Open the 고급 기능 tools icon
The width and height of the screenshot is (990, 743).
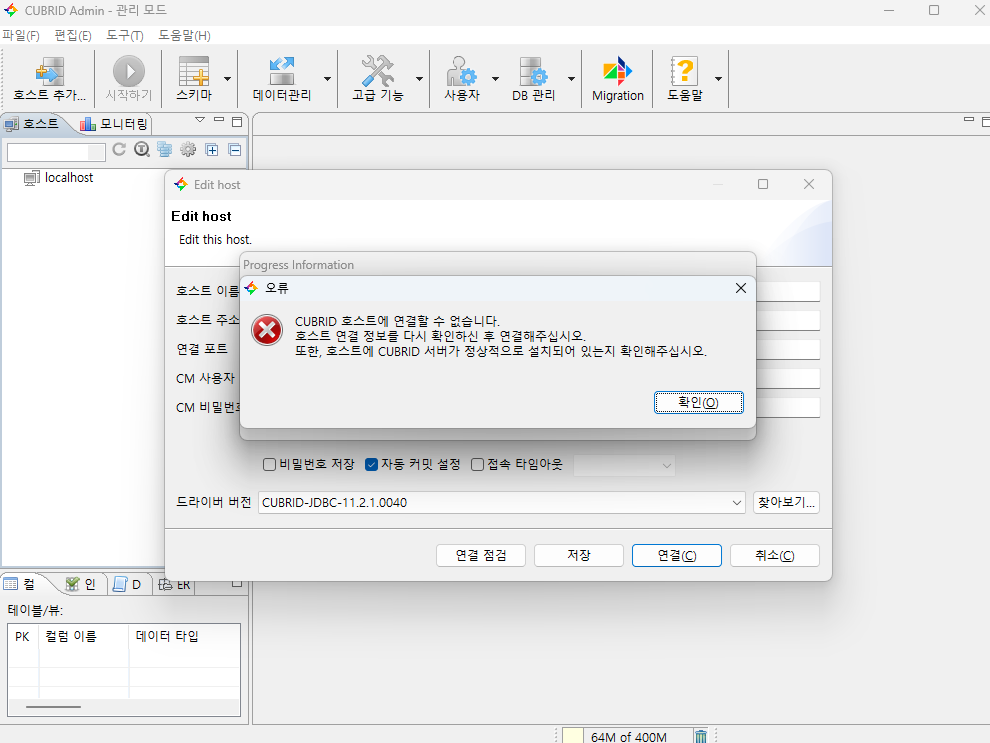[378, 72]
